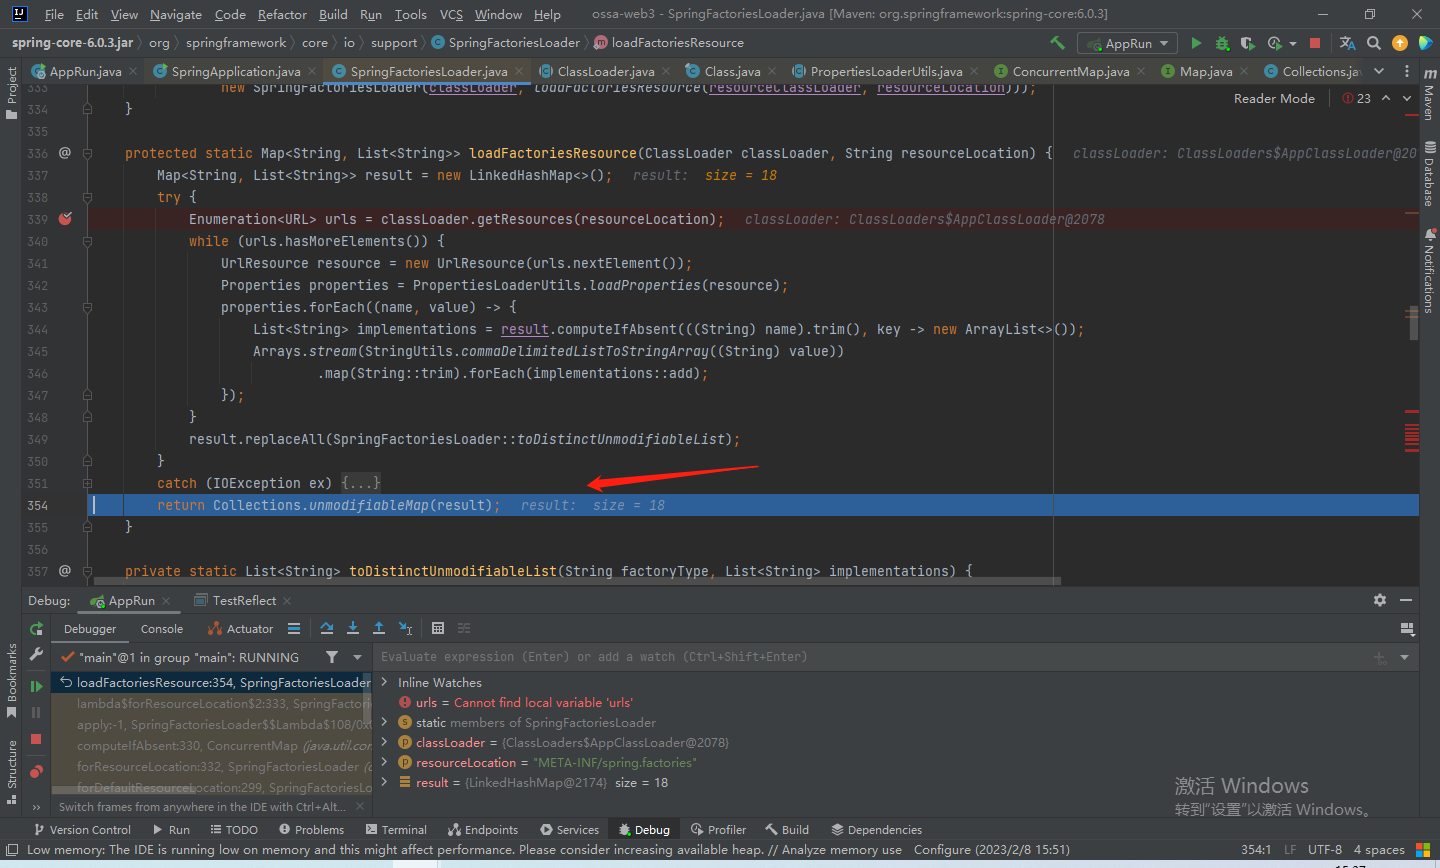The image size is (1440, 868).
Task: Pause program in the debug sidebar
Action: pos(36,712)
